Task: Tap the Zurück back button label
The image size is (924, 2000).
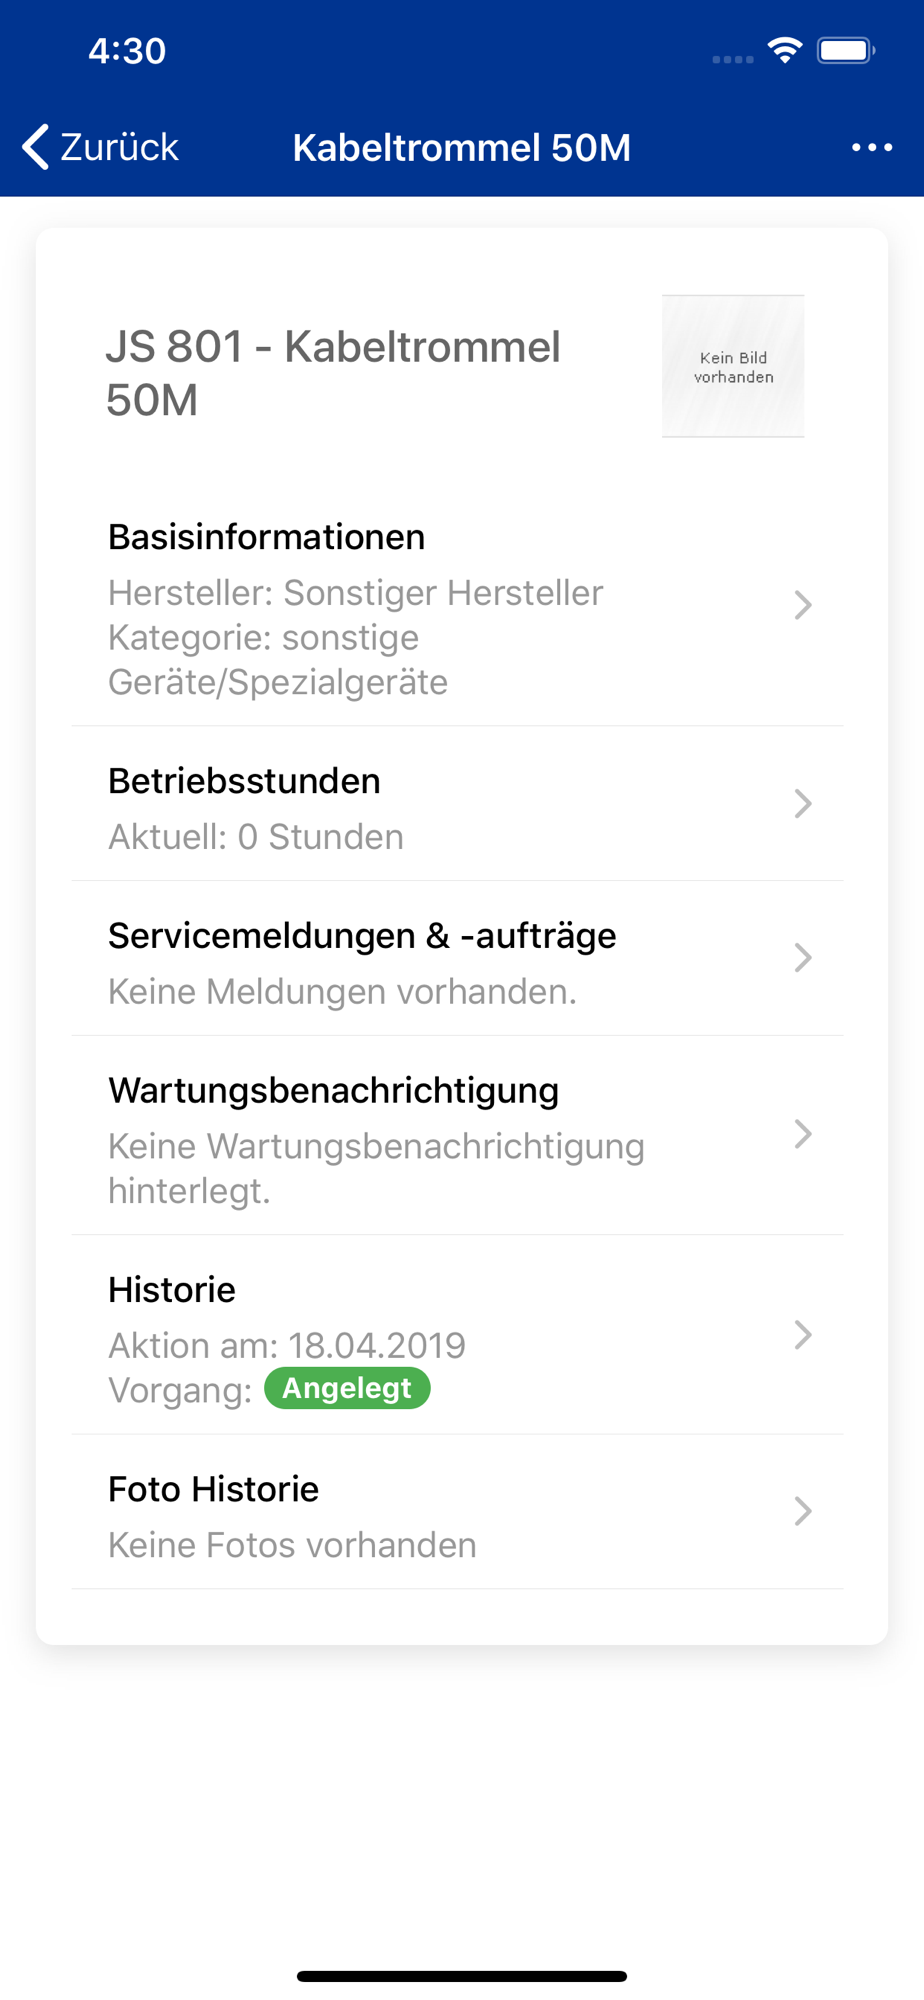Action: point(119,147)
